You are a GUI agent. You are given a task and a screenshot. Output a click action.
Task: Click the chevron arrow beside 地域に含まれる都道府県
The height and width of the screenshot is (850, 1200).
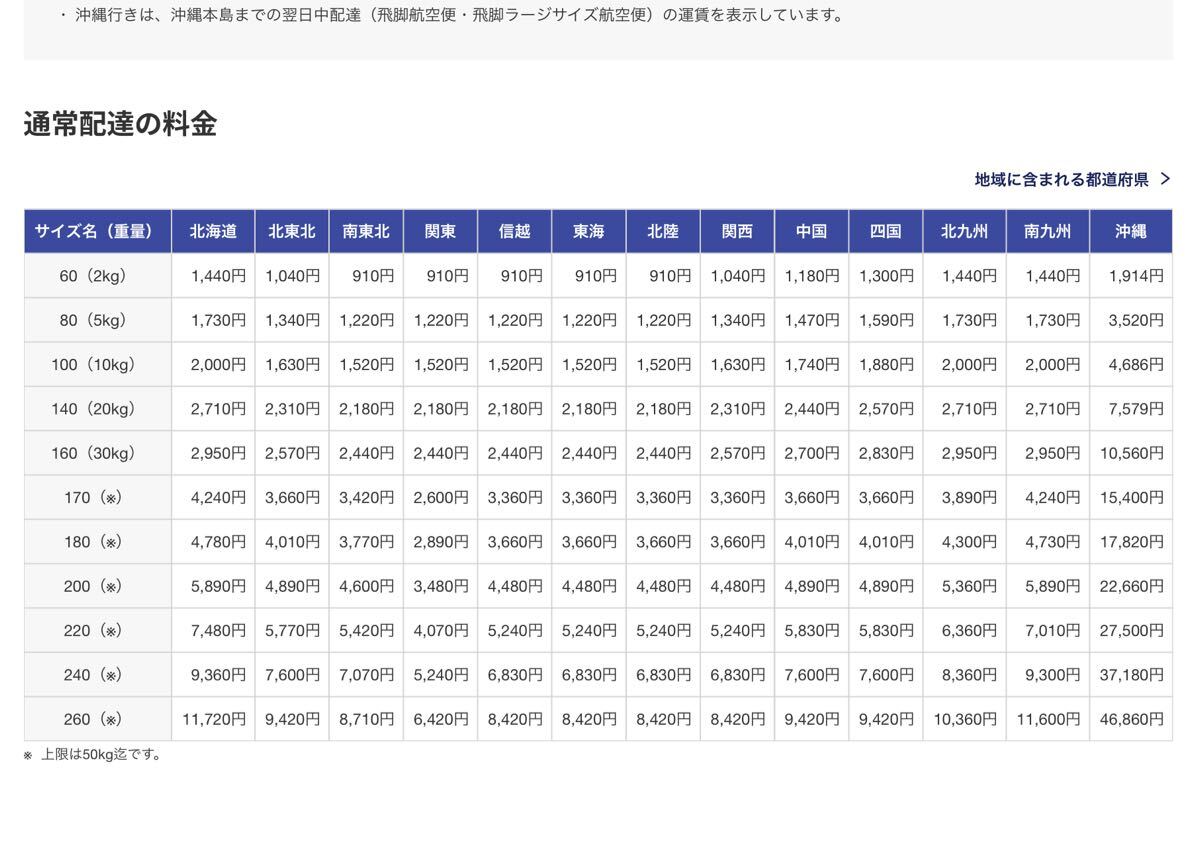click(1165, 180)
